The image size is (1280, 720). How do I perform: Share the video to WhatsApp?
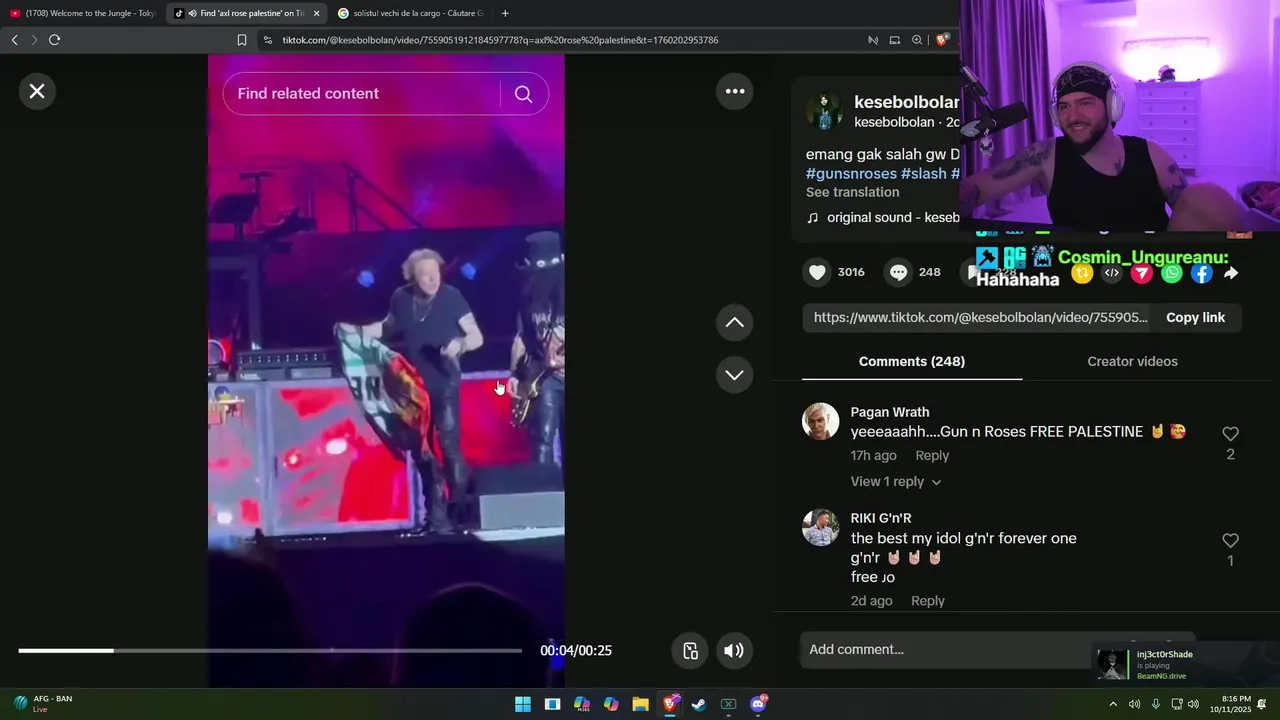coord(1172,273)
